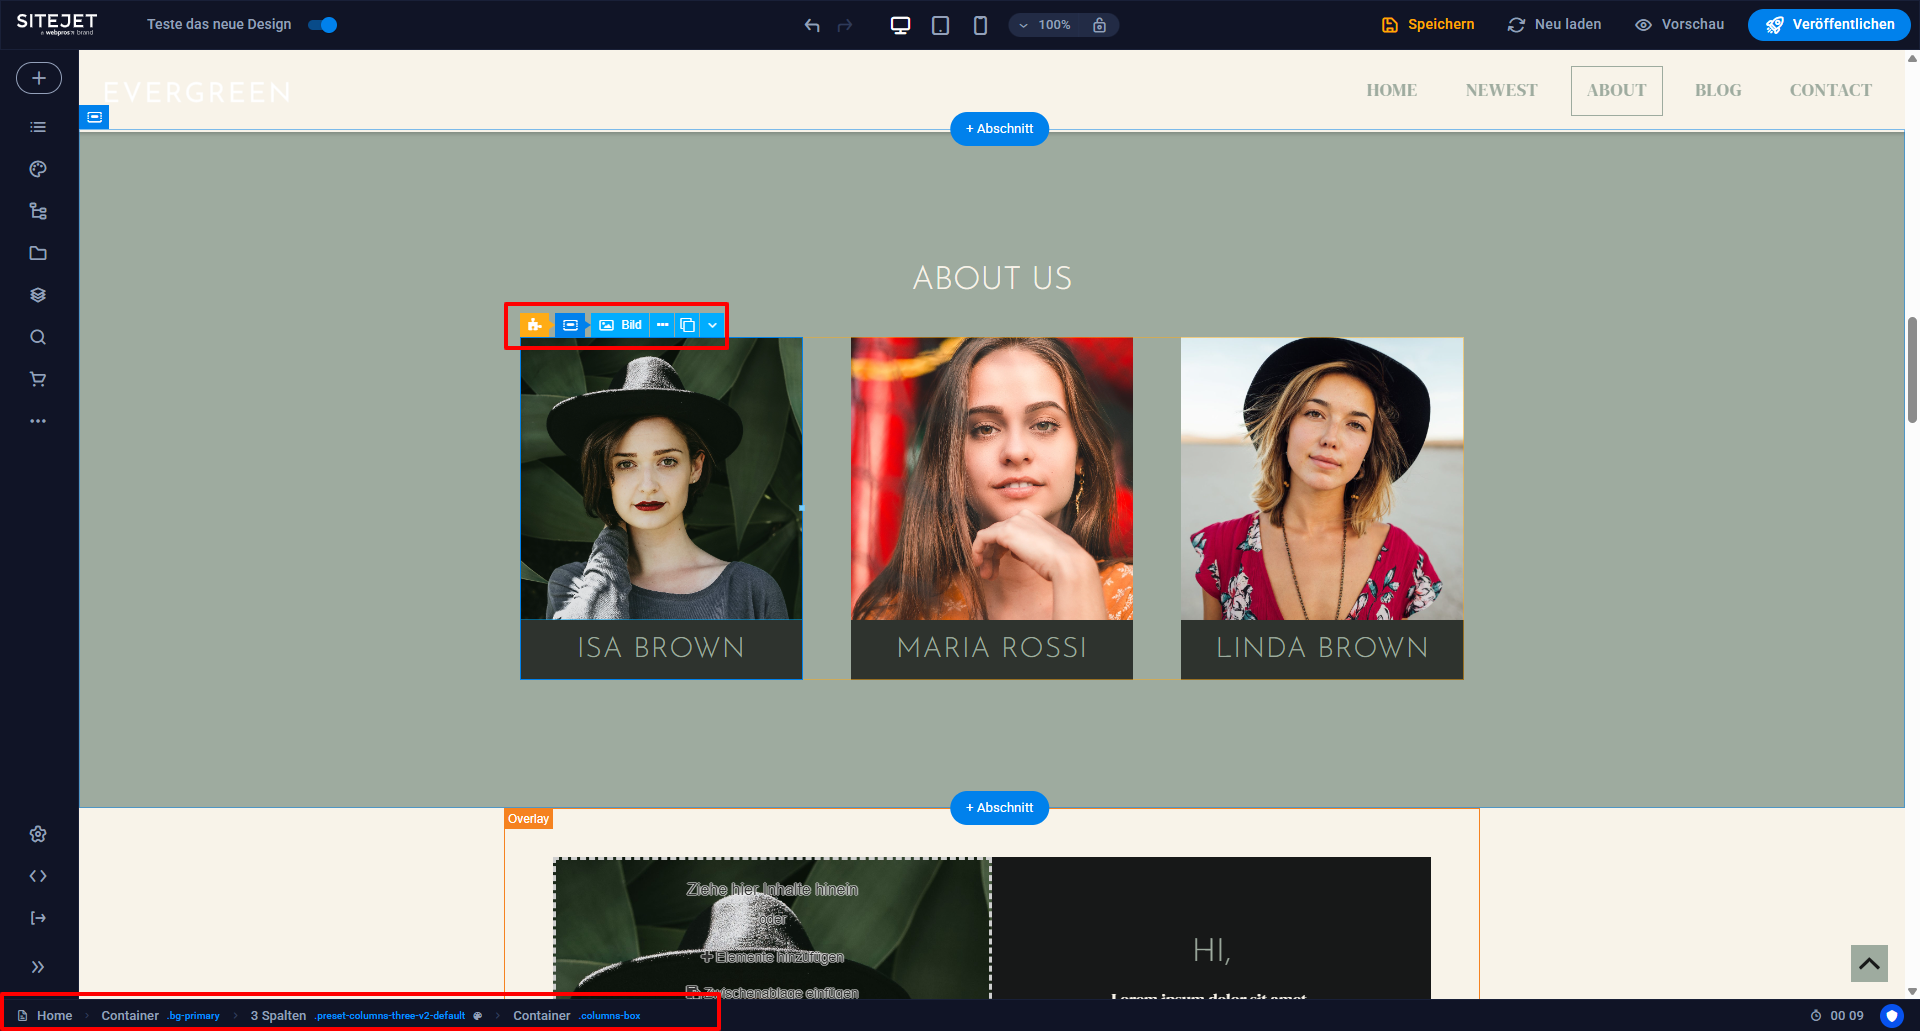The image size is (1920, 1031).
Task: Open the code editor icon
Action: click(38, 876)
